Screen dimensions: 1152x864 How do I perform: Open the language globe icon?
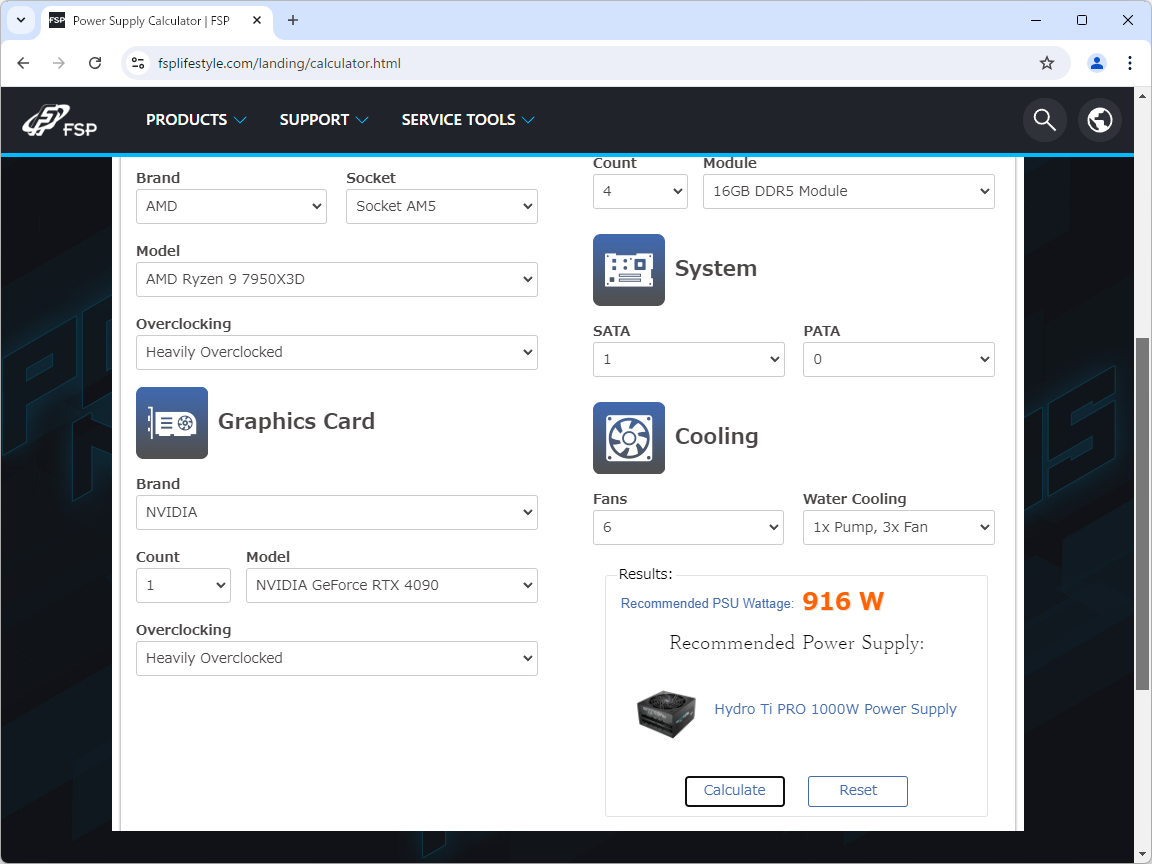[x=1100, y=120]
